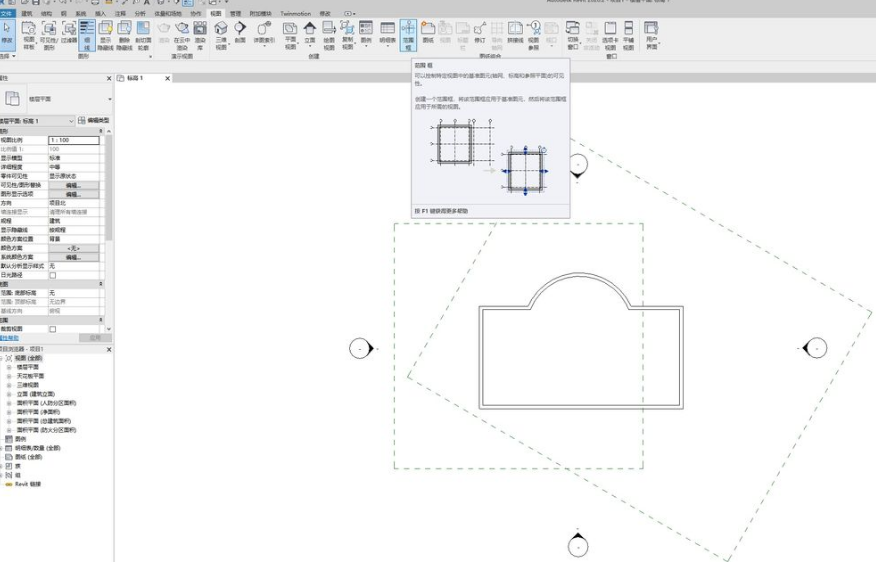Expand the Elevations (立面) tree node
876x562 pixels.
click(x=9, y=394)
